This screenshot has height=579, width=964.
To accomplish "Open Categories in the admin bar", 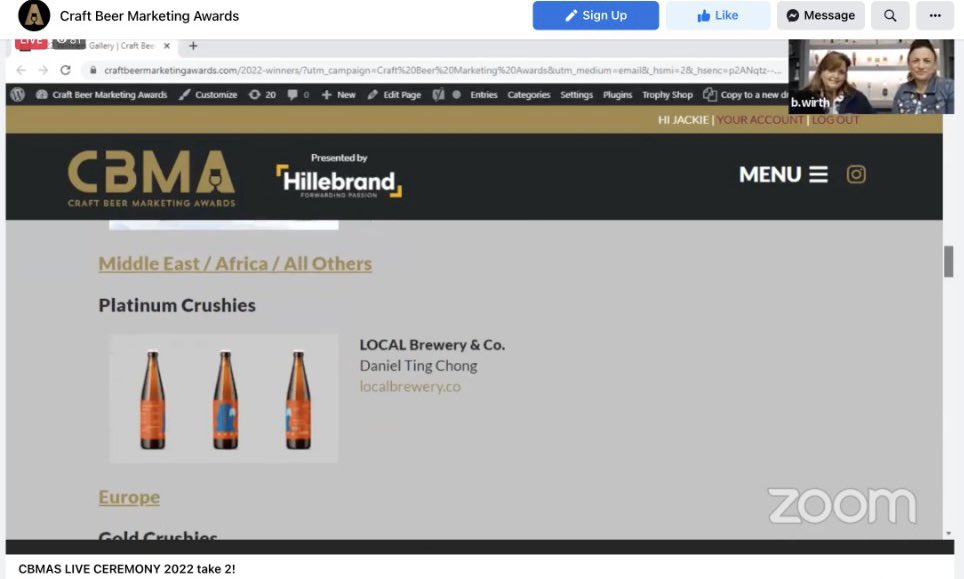I will (x=529, y=95).
